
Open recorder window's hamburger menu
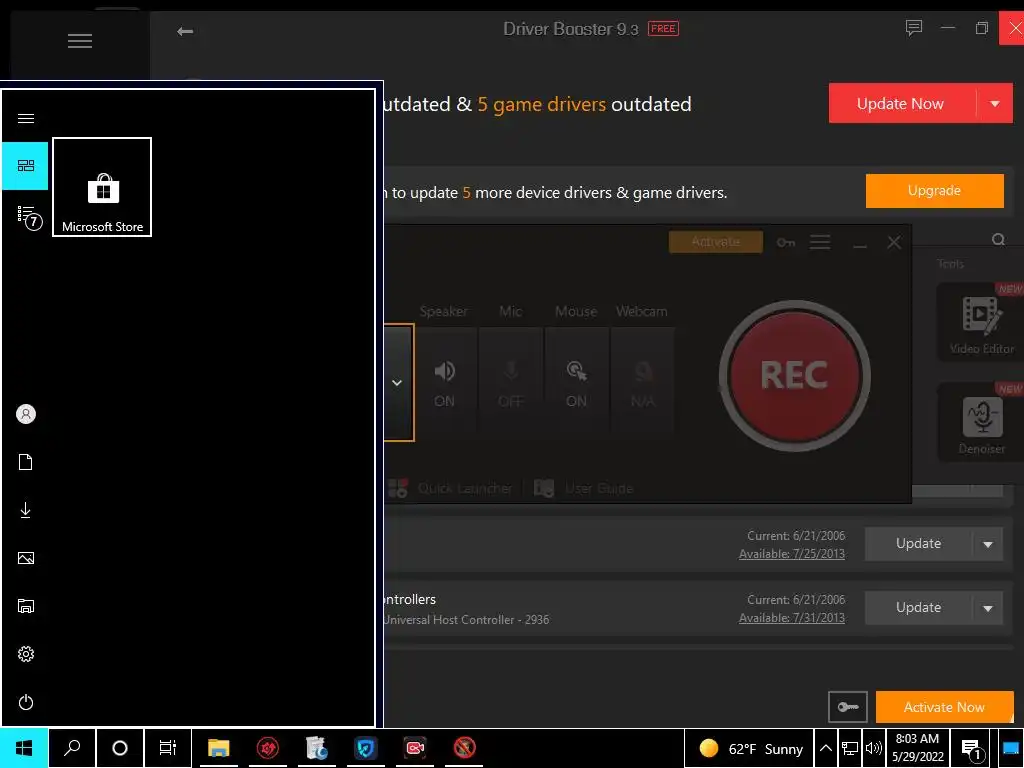820,242
